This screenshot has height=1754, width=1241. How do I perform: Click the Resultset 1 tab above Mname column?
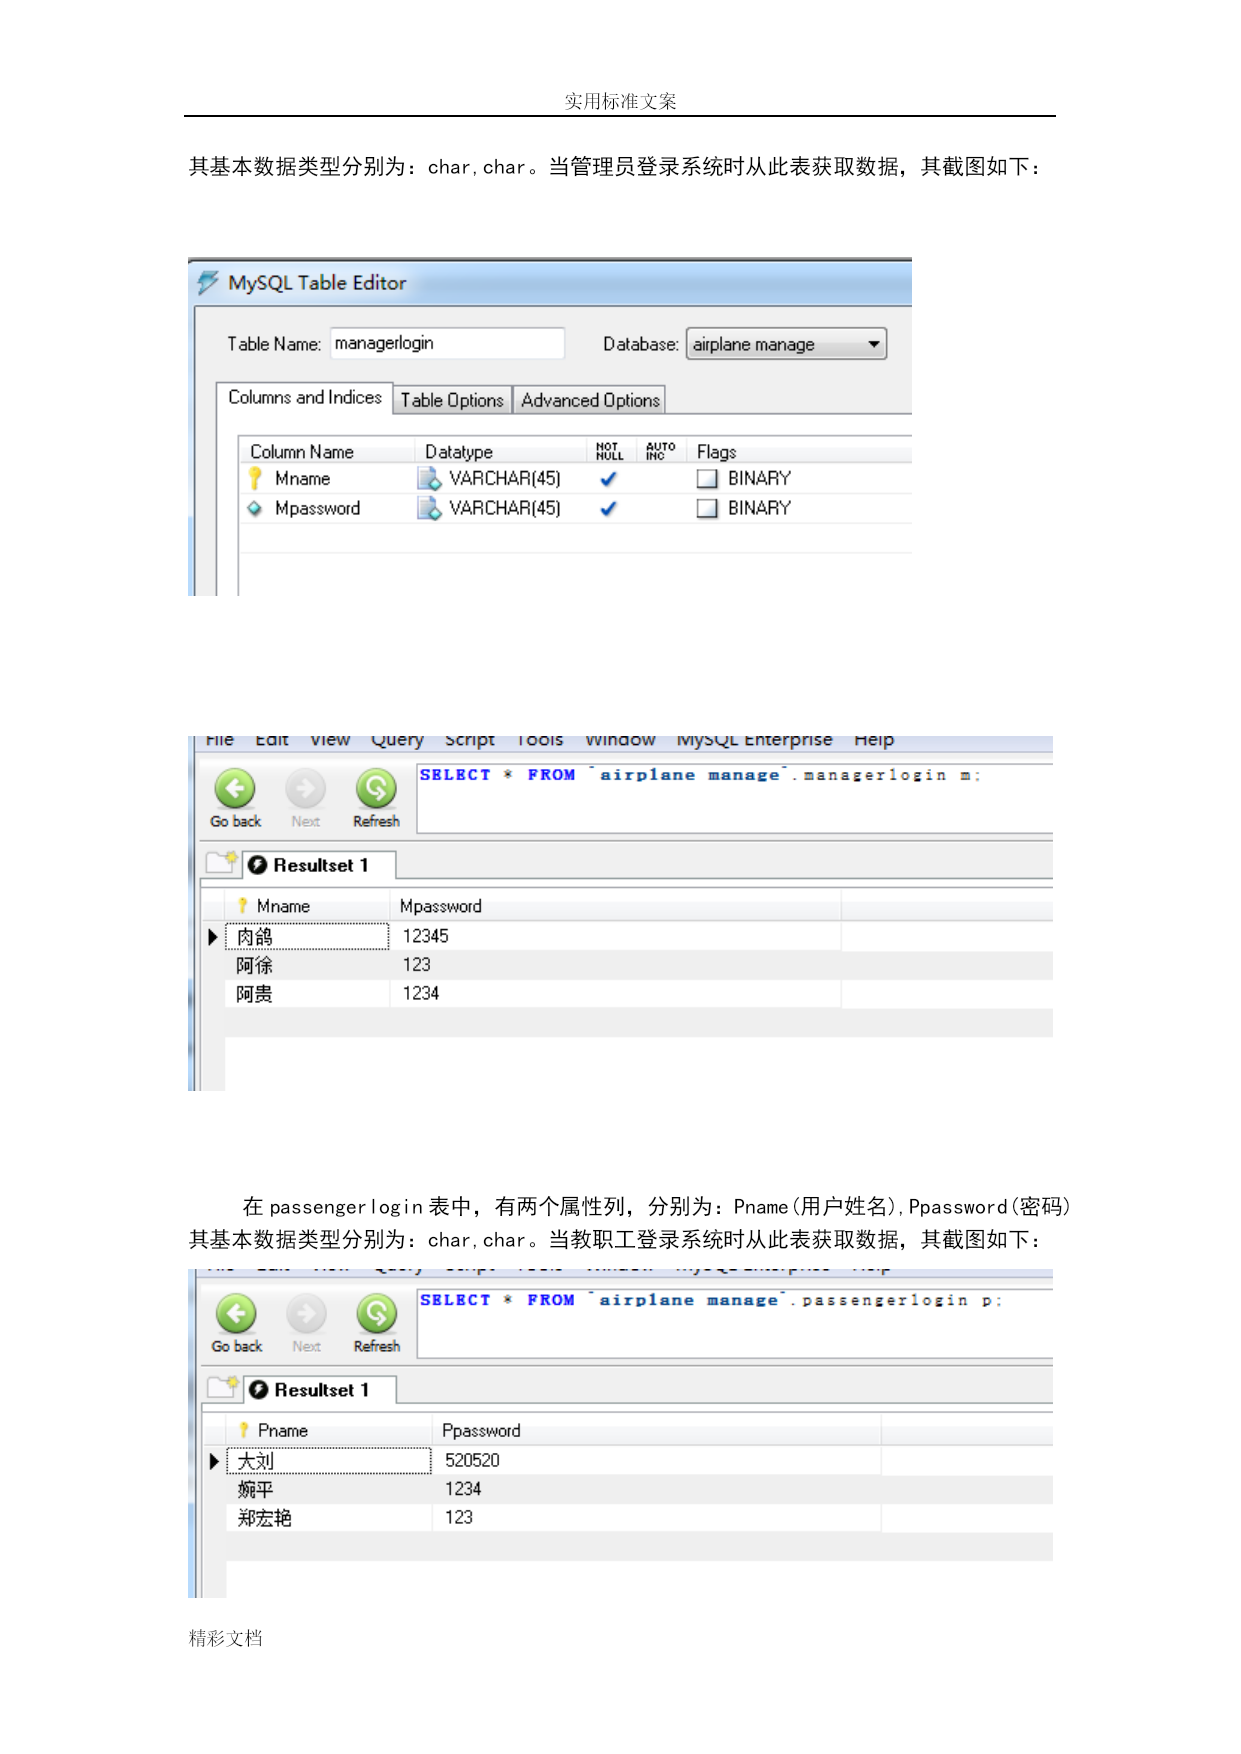[319, 865]
